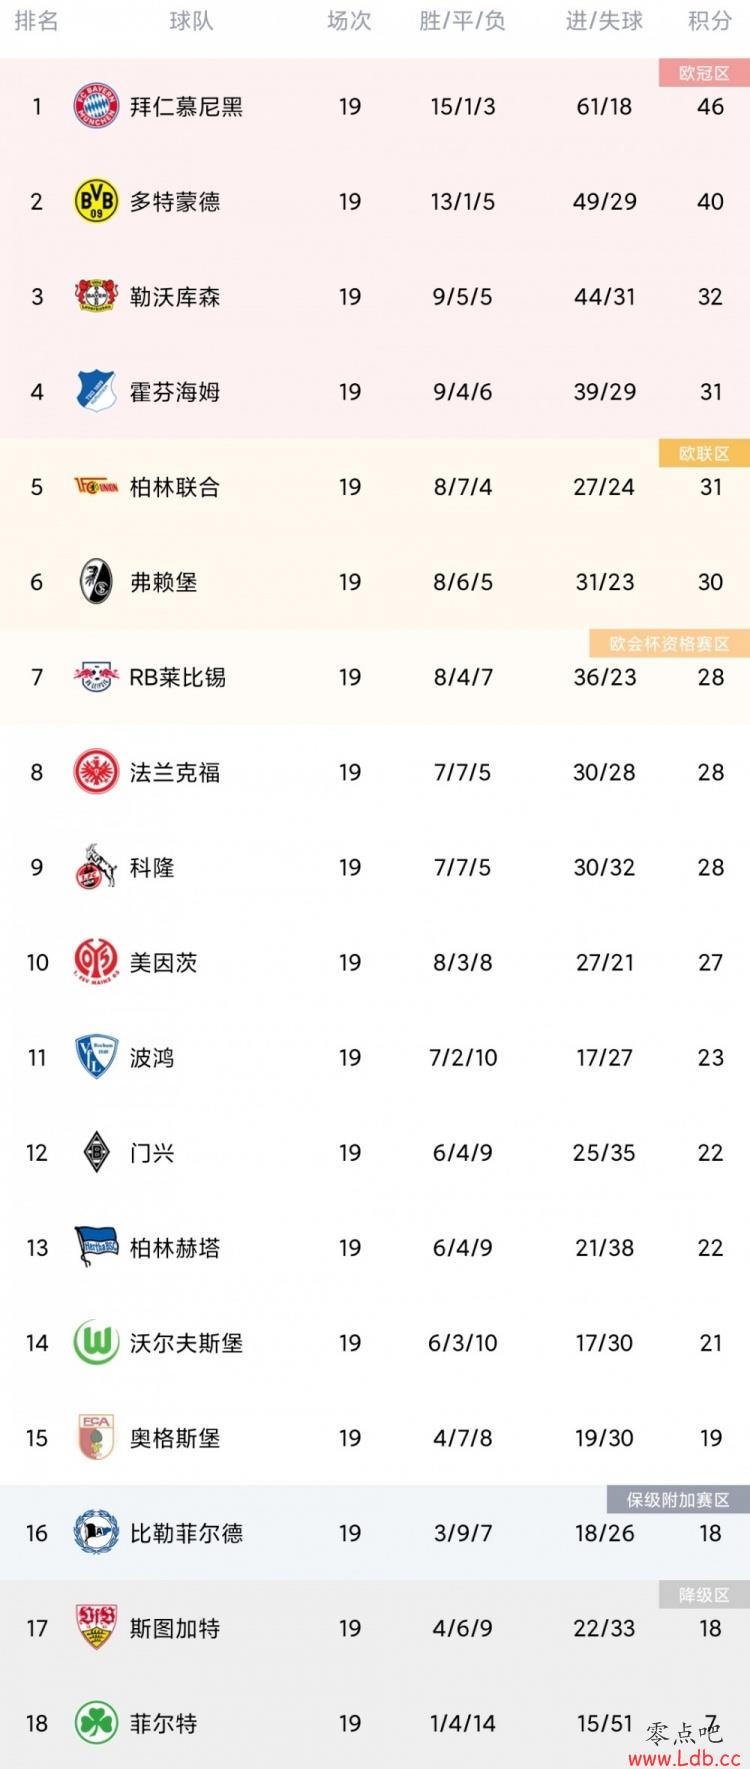The image size is (750, 1769).
Task: Open the 柏林赫塔 team name link
Action: point(175,1248)
